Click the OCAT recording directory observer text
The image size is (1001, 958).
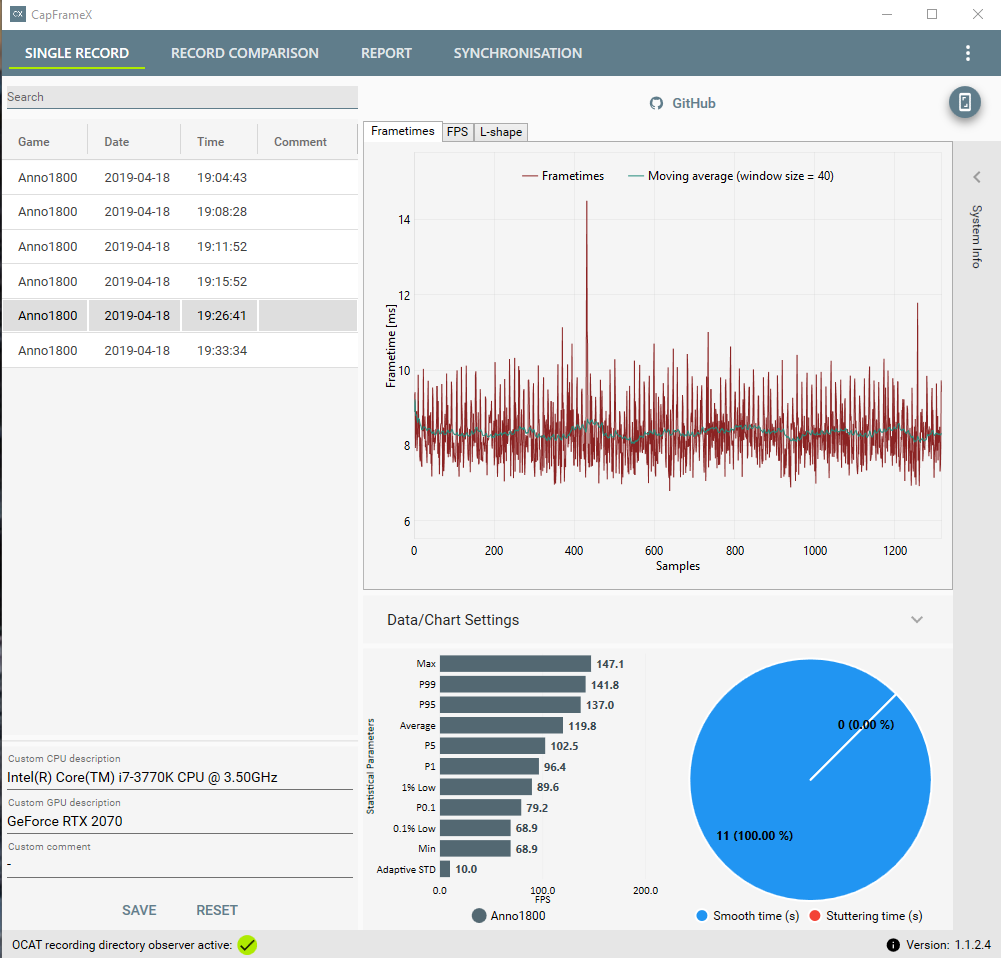(122, 945)
